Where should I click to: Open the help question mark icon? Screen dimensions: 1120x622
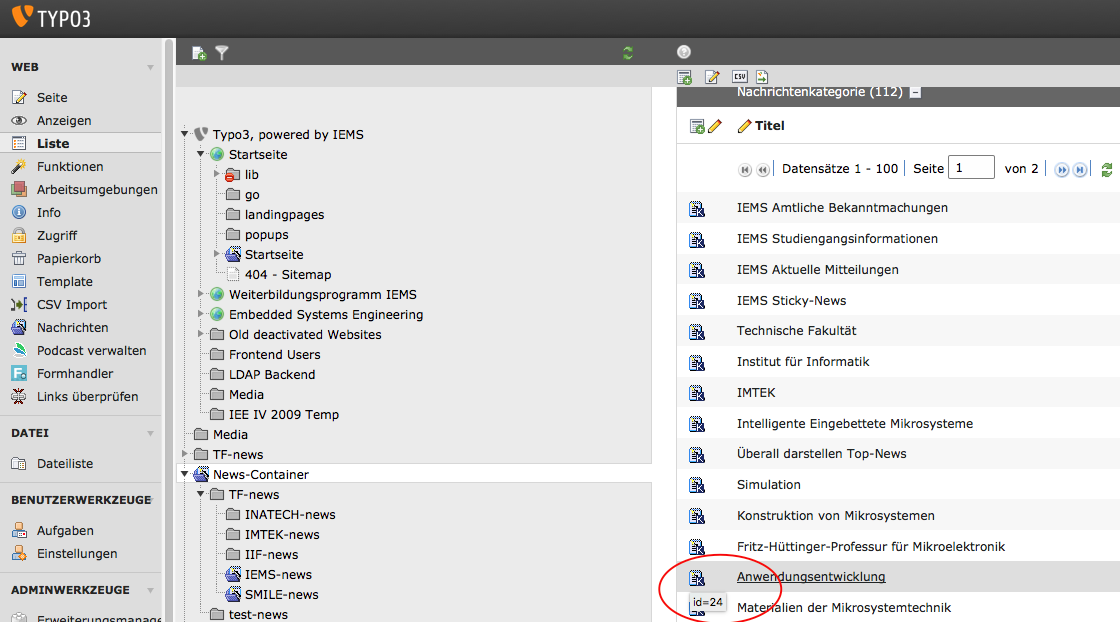(684, 51)
